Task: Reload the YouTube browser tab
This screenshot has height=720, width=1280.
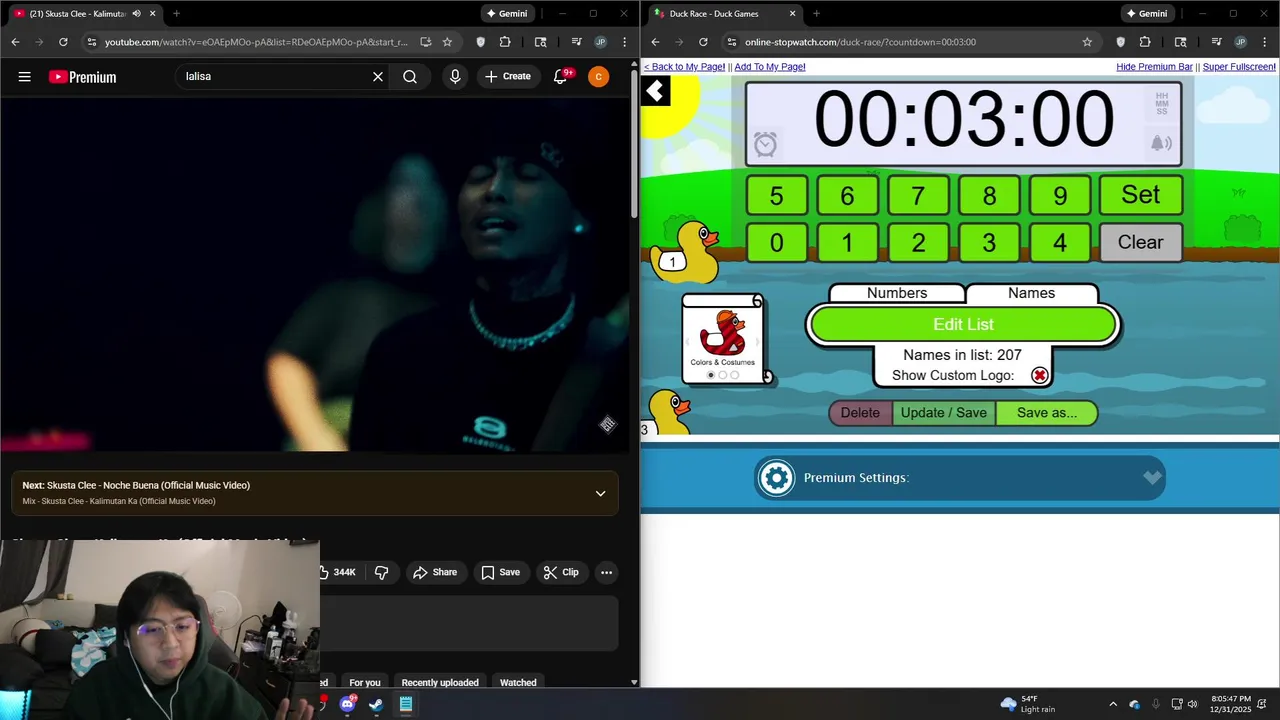Action: (63, 42)
